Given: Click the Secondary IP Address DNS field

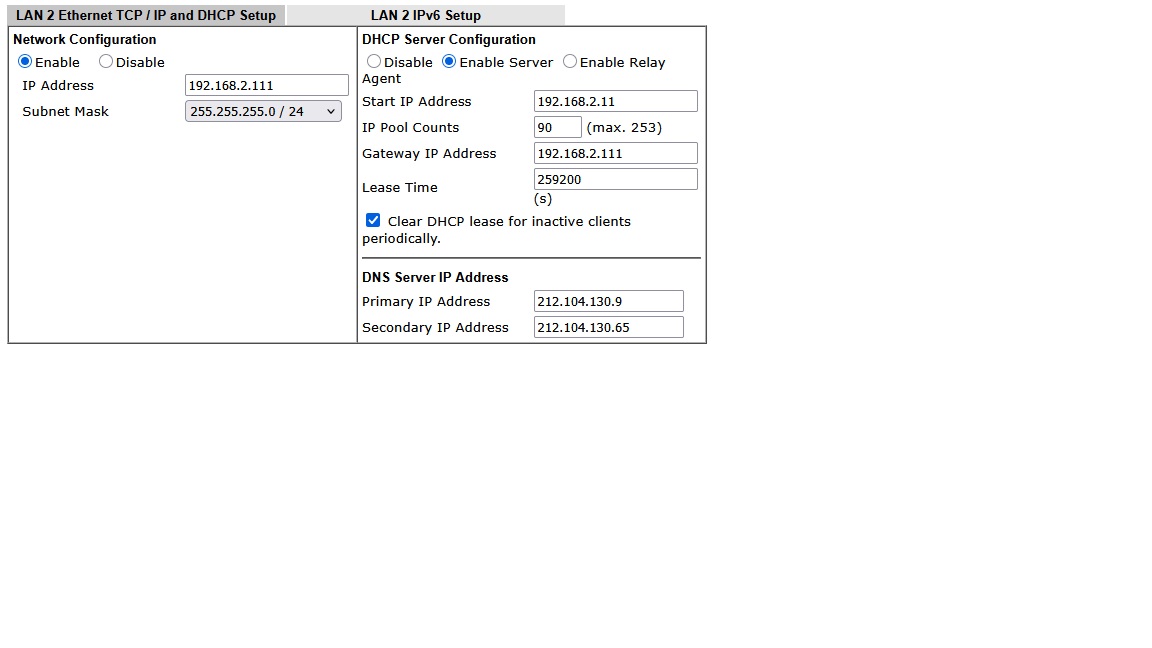Looking at the screenshot, I should (x=608, y=328).
